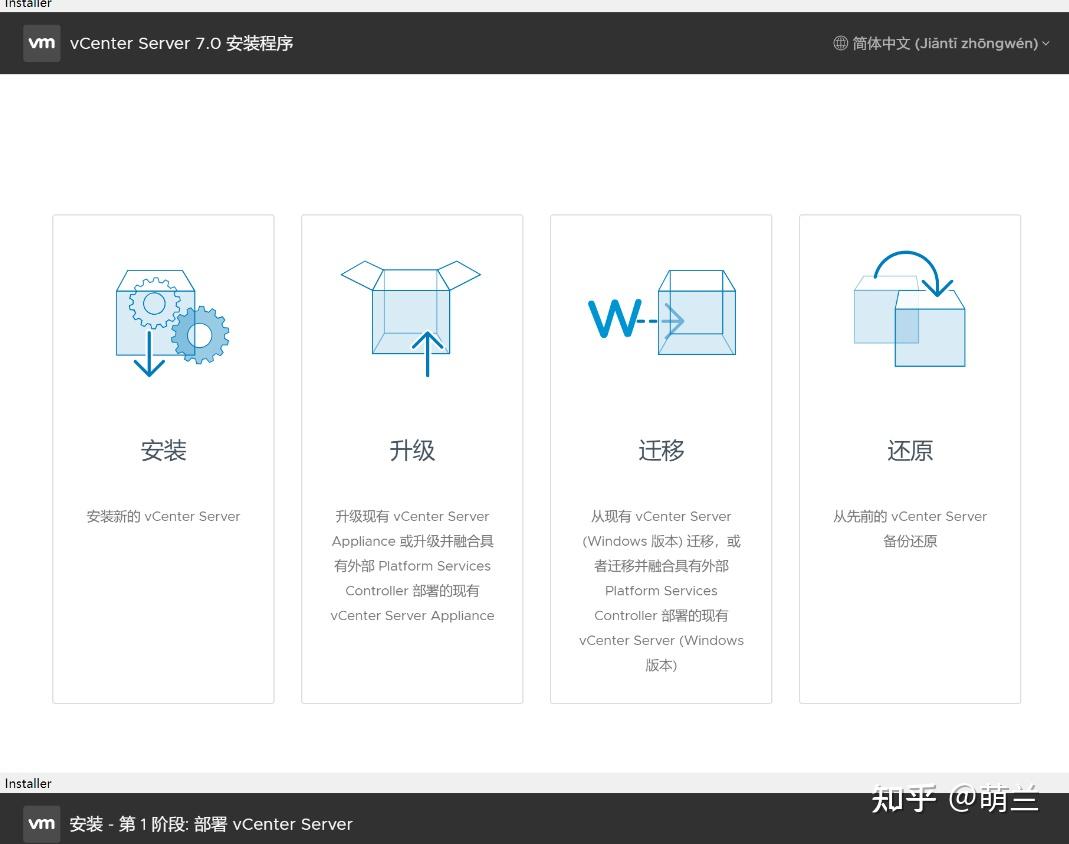The width and height of the screenshot is (1069, 844).
Task: Select the 迁移 card title
Action: tap(661, 451)
